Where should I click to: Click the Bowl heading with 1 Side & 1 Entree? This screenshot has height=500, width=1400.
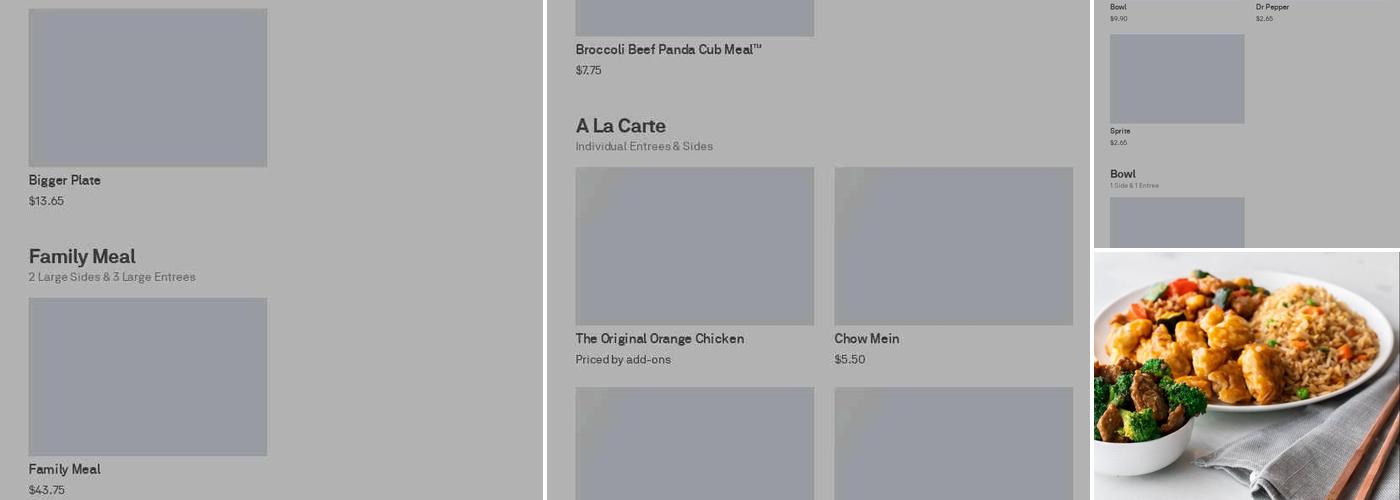pos(1123,174)
